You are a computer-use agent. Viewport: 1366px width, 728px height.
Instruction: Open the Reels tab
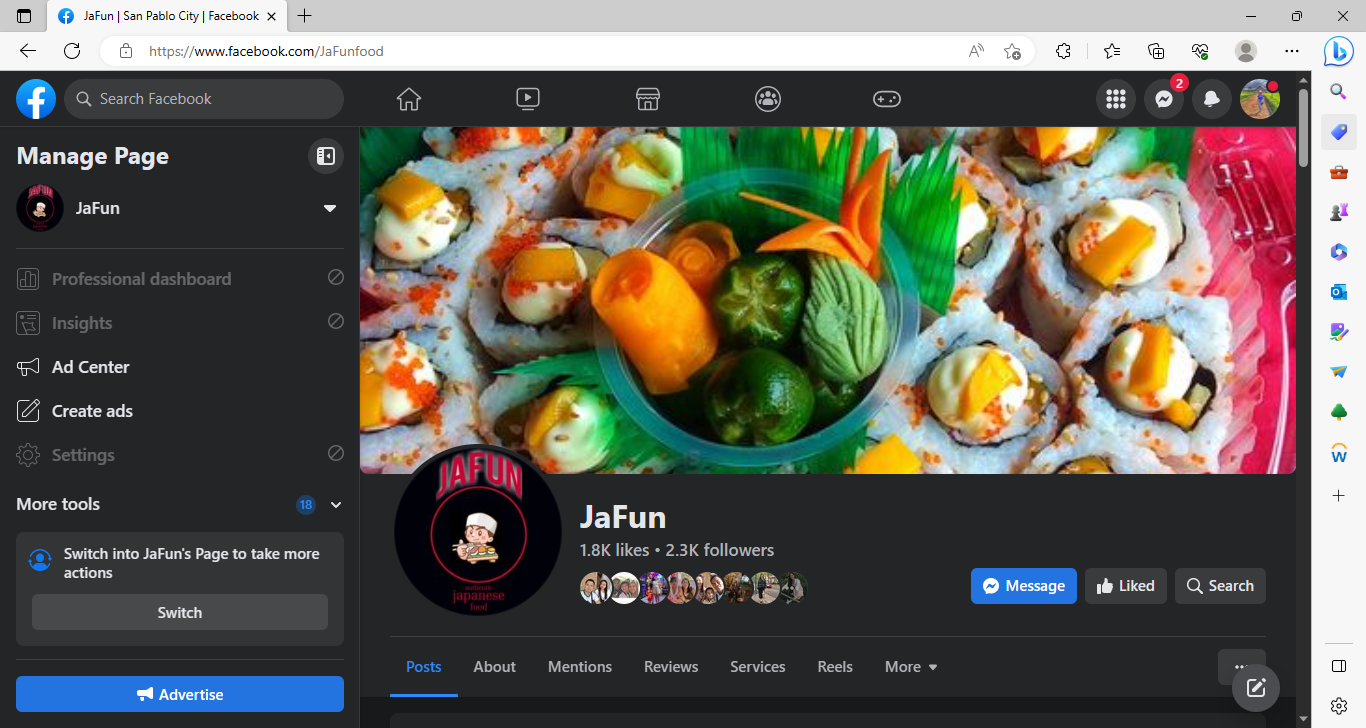(835, 667)
